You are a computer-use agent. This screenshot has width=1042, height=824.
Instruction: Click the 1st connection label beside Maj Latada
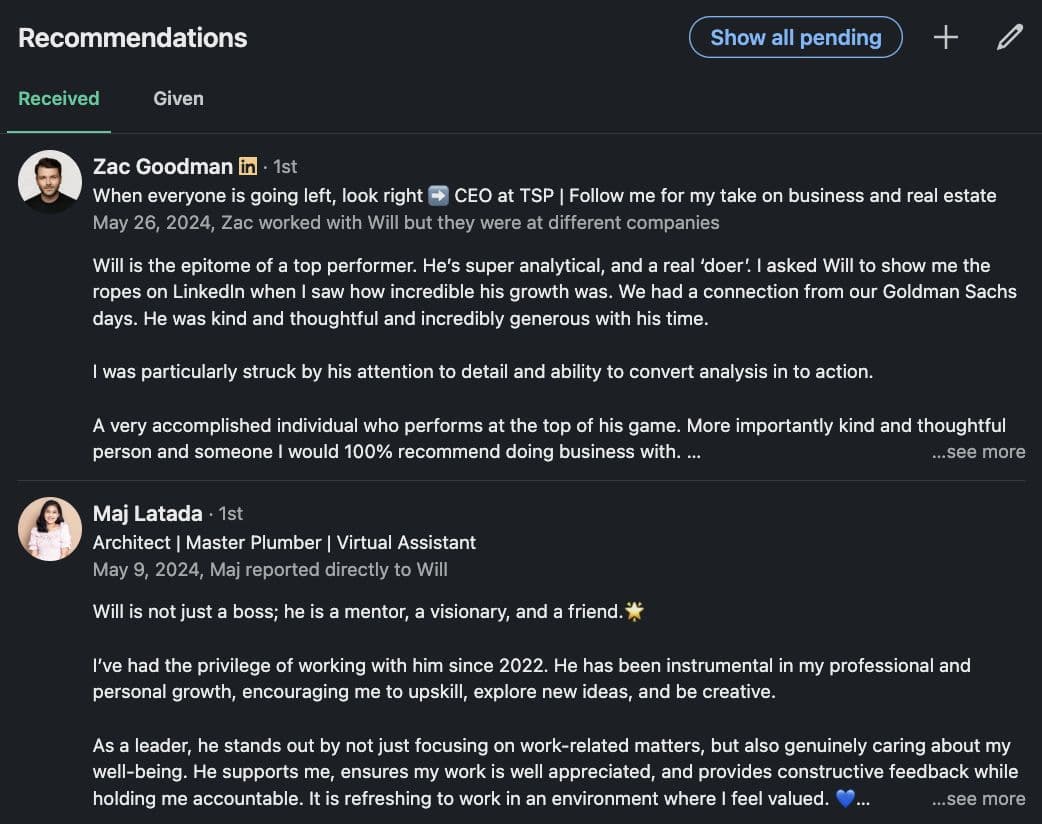point(230,513)
